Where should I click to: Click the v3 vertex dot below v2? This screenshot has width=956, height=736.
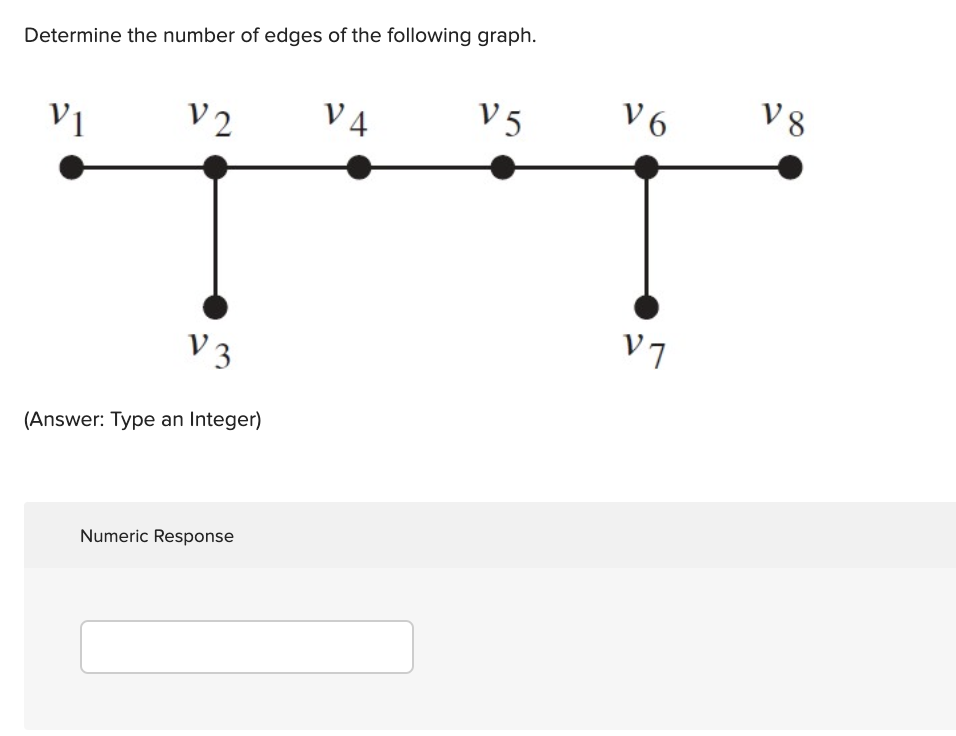[214, 307]
